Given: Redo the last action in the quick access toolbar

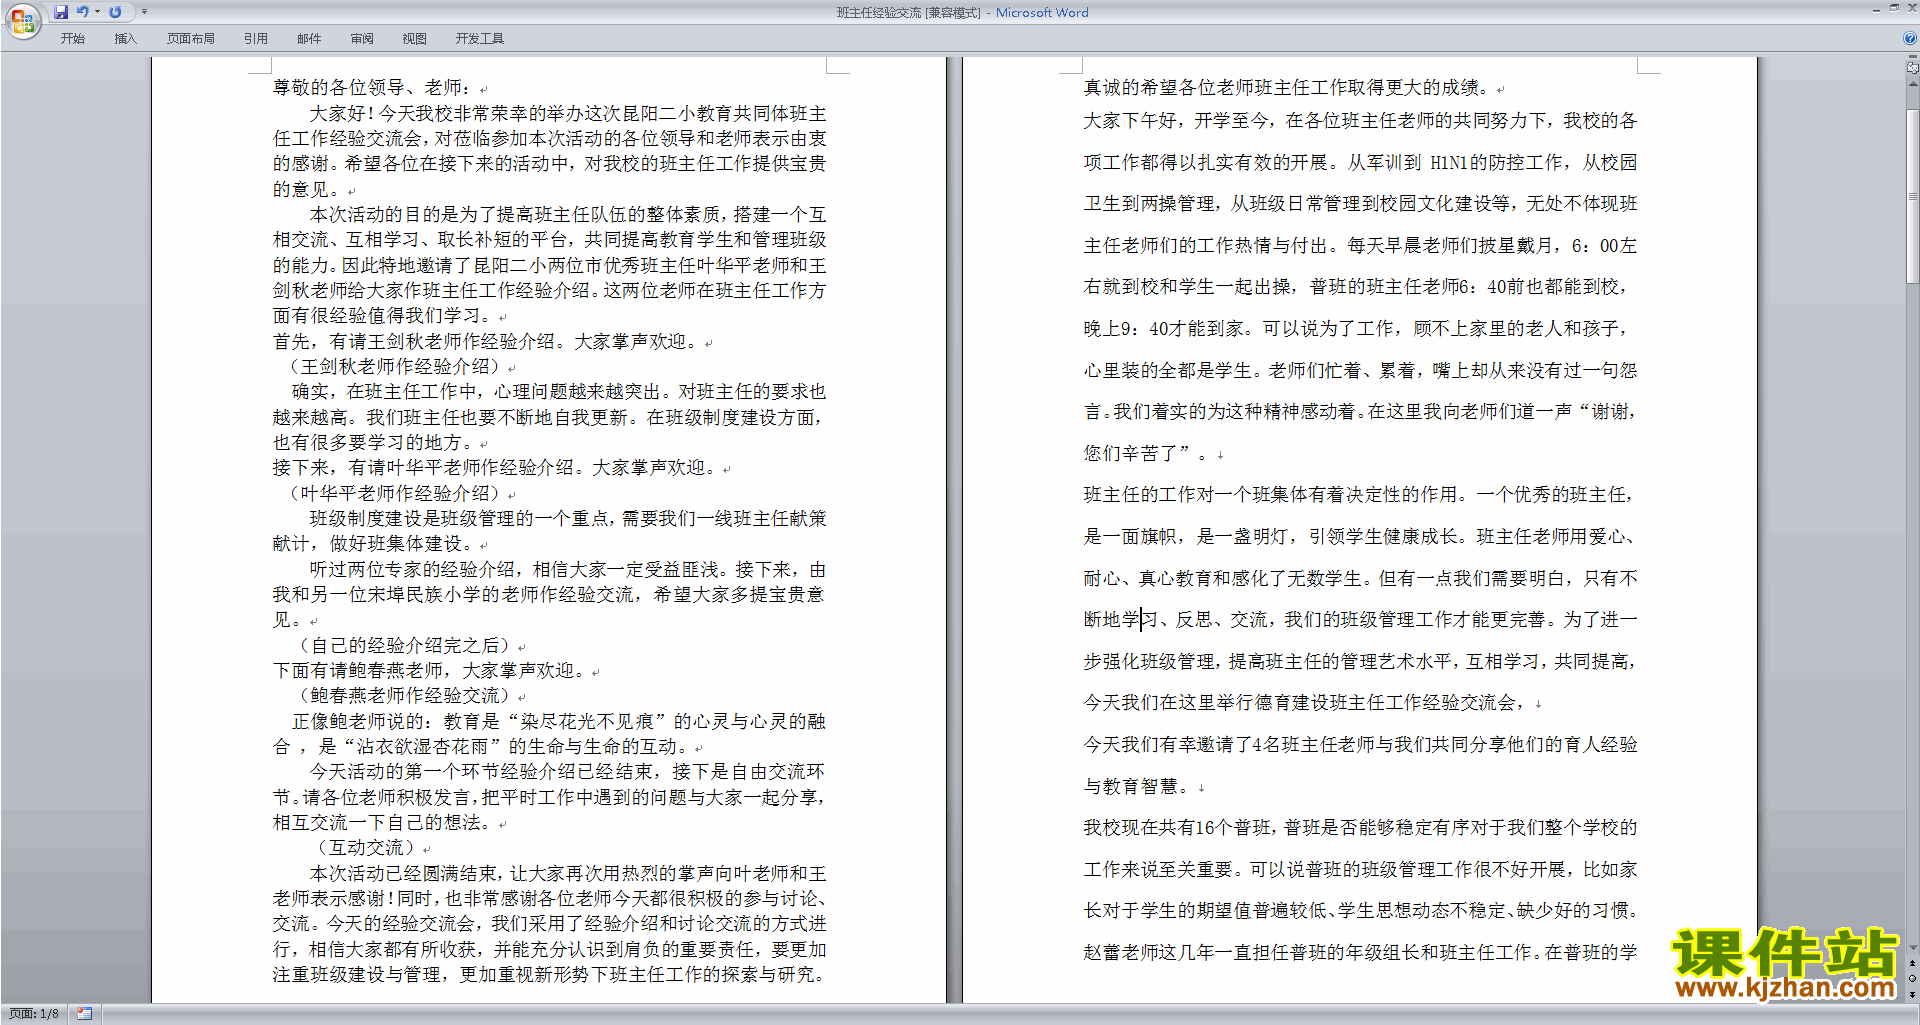Looking at the screenshot, I should coord(115,12).
